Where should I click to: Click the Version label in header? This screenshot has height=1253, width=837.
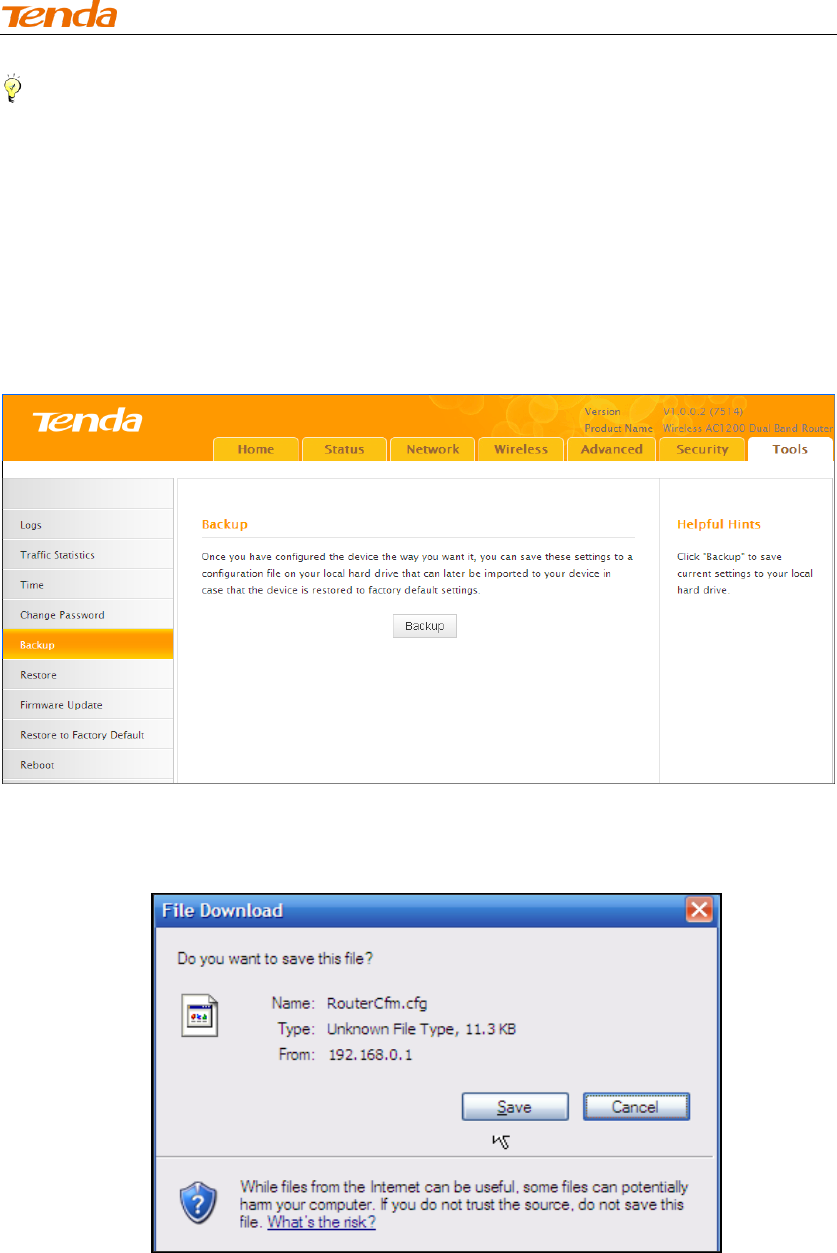click(603, 411)
